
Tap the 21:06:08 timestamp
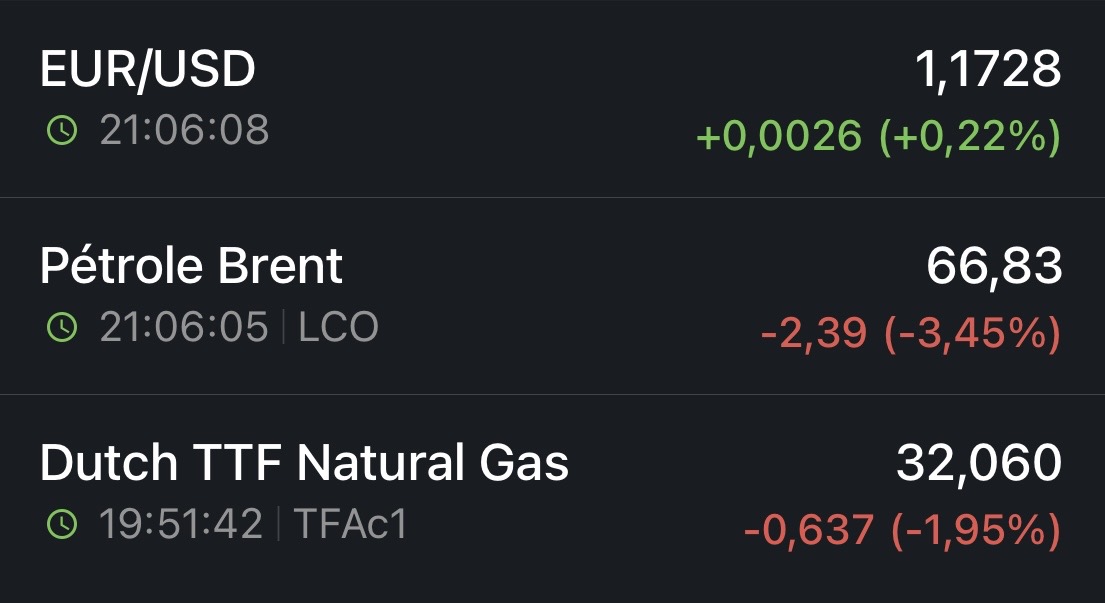point(184,130)
